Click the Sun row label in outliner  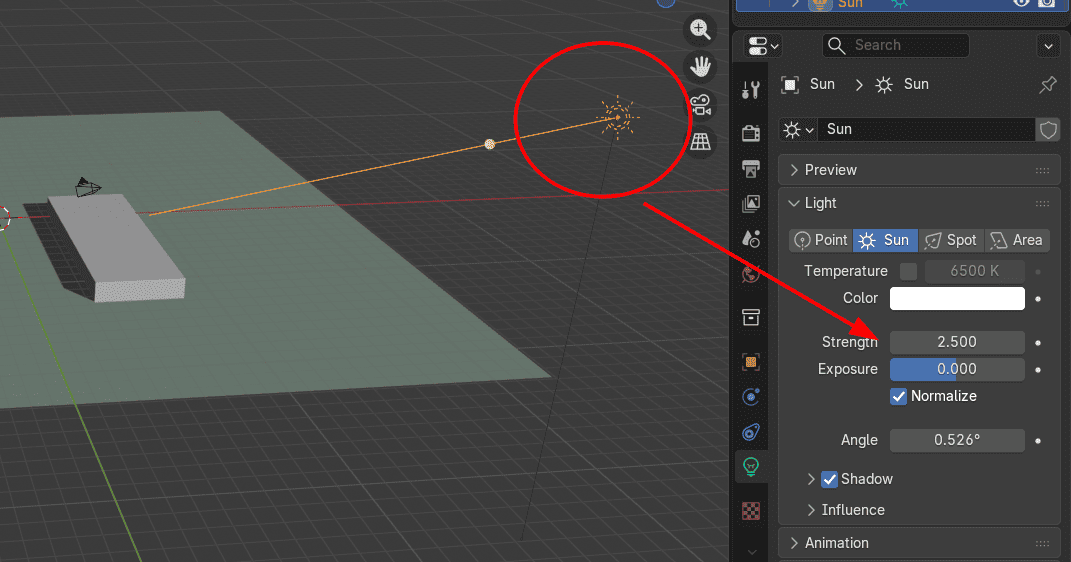tap(850, 3)
